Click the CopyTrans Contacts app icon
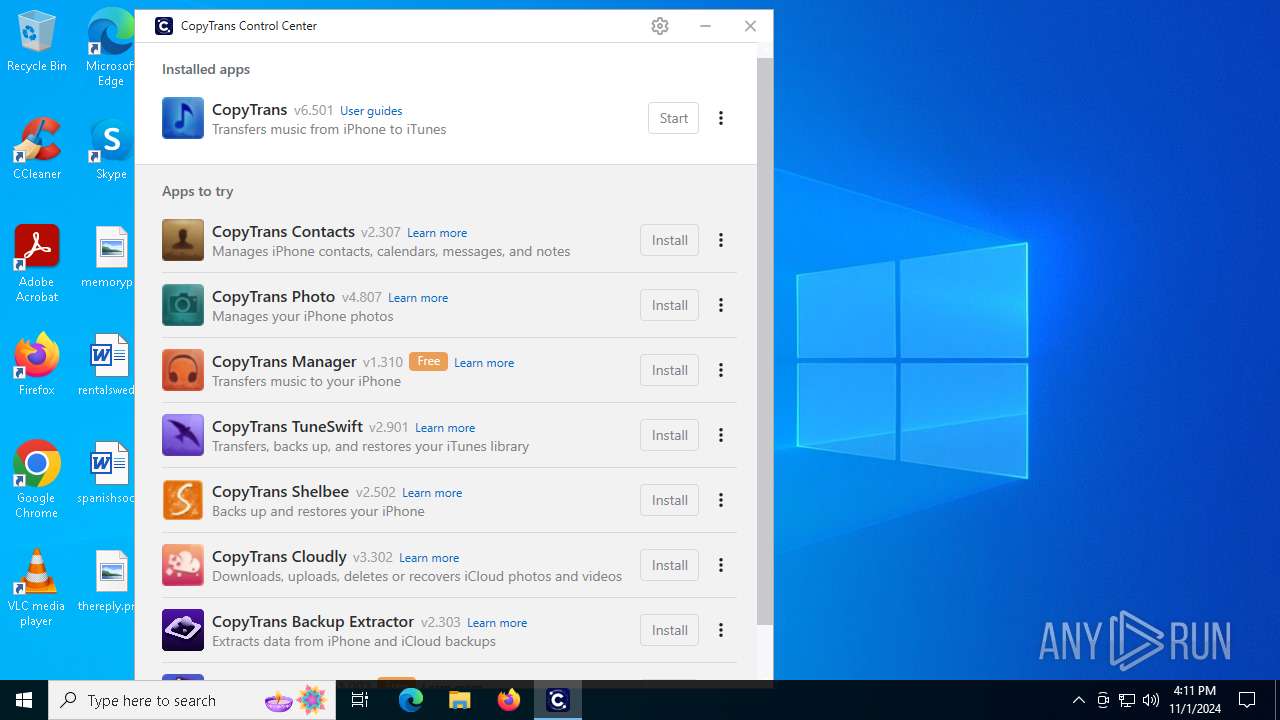Viewport: 1280px width, 720px height. pos(183,240)
